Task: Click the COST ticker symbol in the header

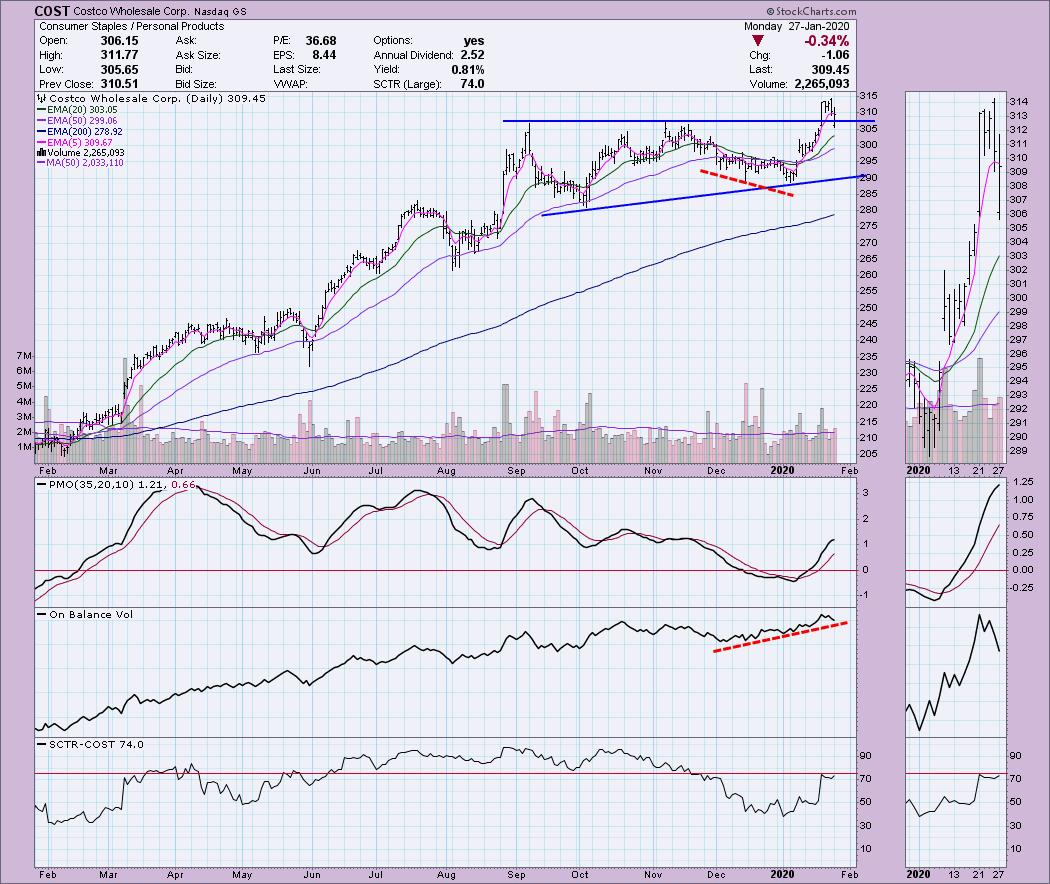Action: [51, 11]
